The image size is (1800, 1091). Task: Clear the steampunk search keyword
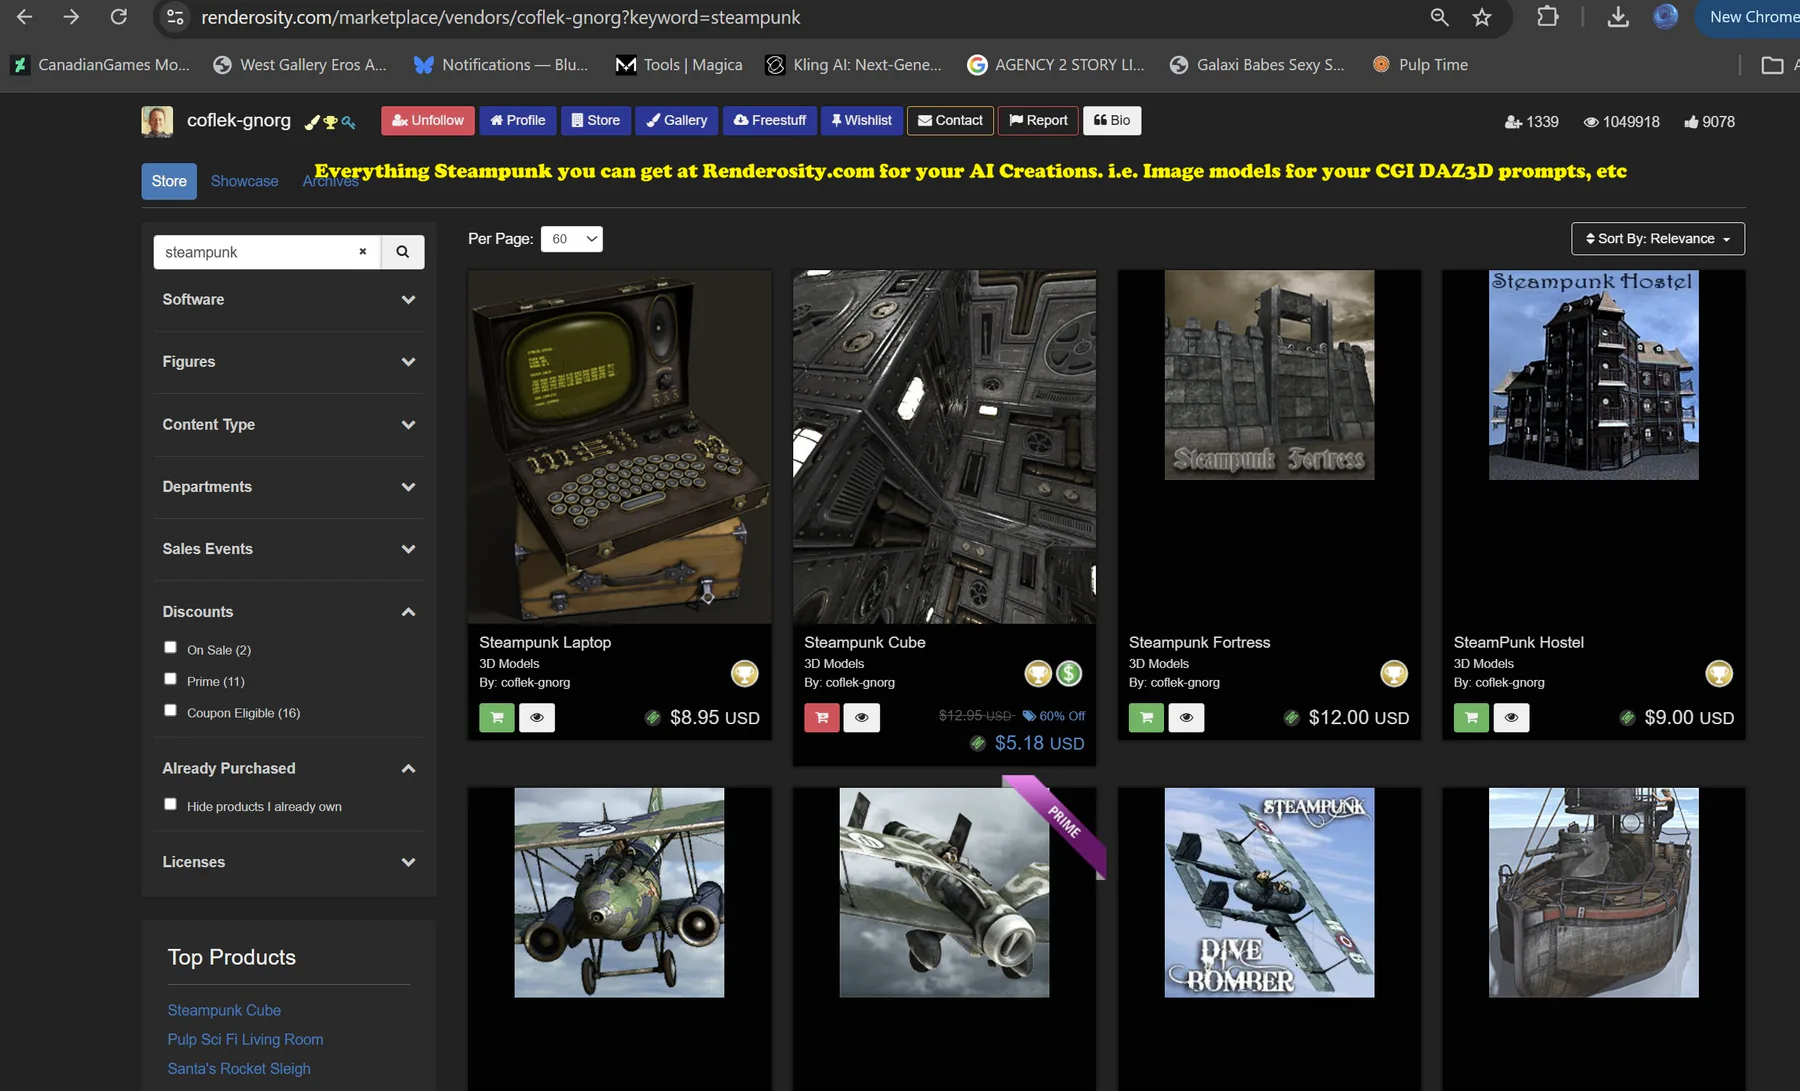(363, 252)
